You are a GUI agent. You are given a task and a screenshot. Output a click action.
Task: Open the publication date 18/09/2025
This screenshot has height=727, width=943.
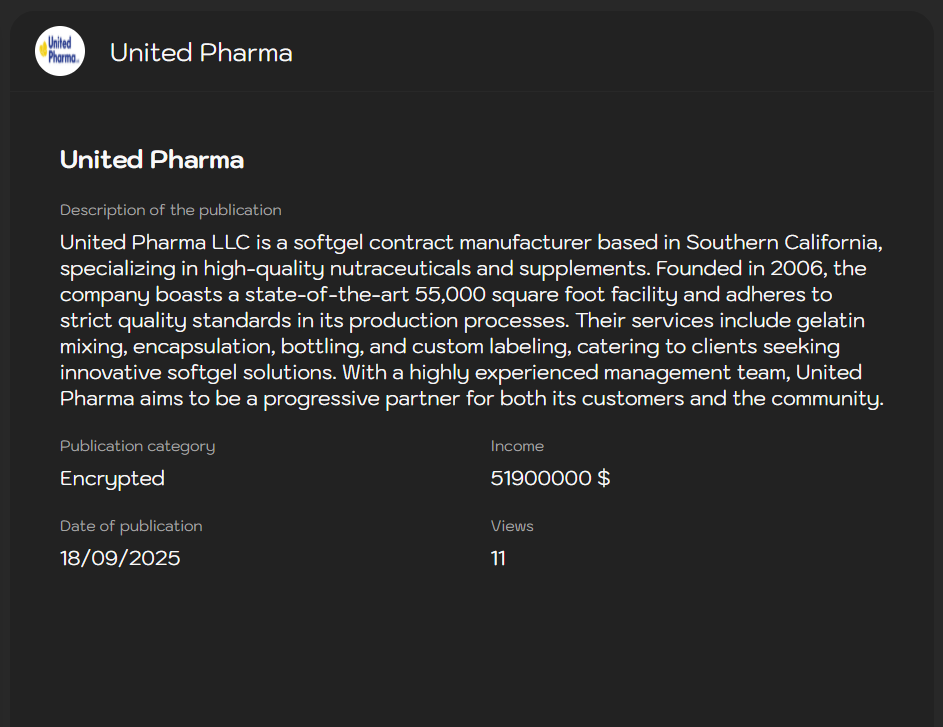(x=120, y=558)
